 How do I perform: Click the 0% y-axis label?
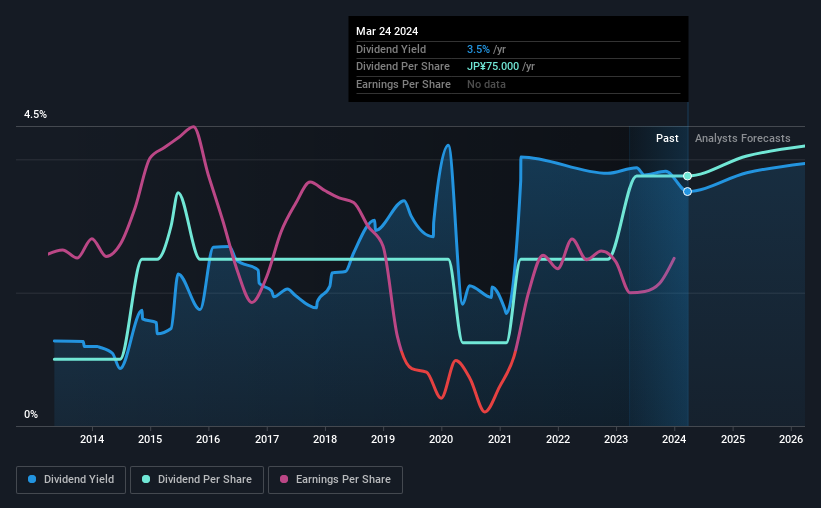31,414
